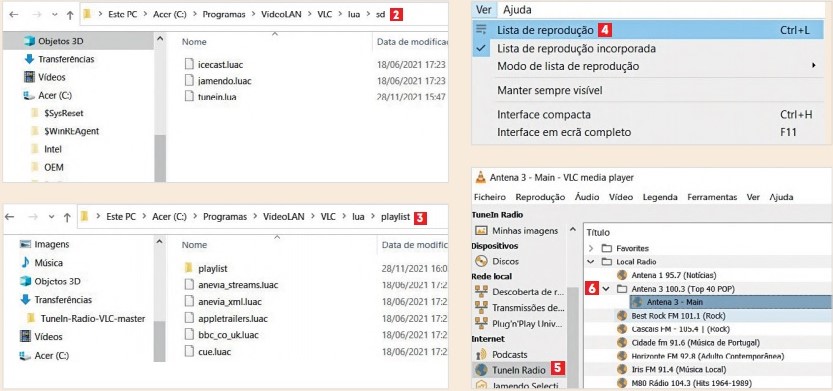Click scroll-up arrow of playlist window navigation pane
This screenshot has height=391, width=833.
click(160, 242)
